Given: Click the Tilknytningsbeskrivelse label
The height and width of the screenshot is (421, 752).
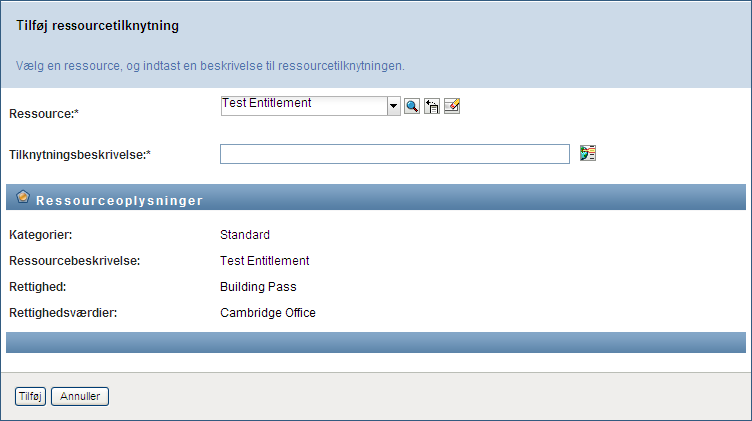Looking at the screenshot, I should [85, 155].
